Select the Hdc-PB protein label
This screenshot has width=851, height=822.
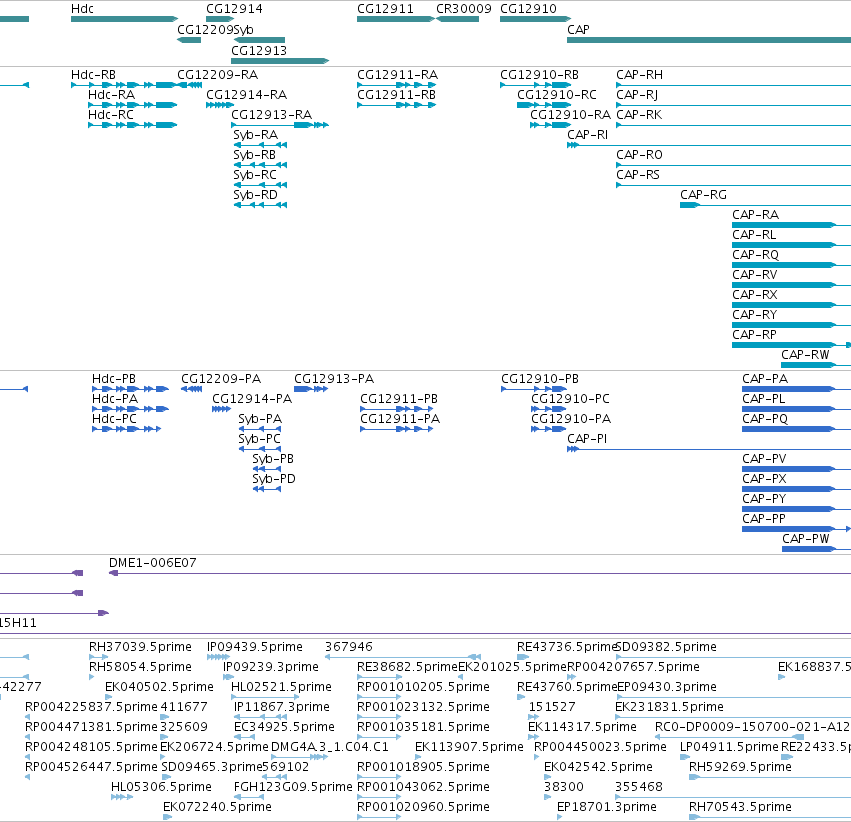coord(114,379)
